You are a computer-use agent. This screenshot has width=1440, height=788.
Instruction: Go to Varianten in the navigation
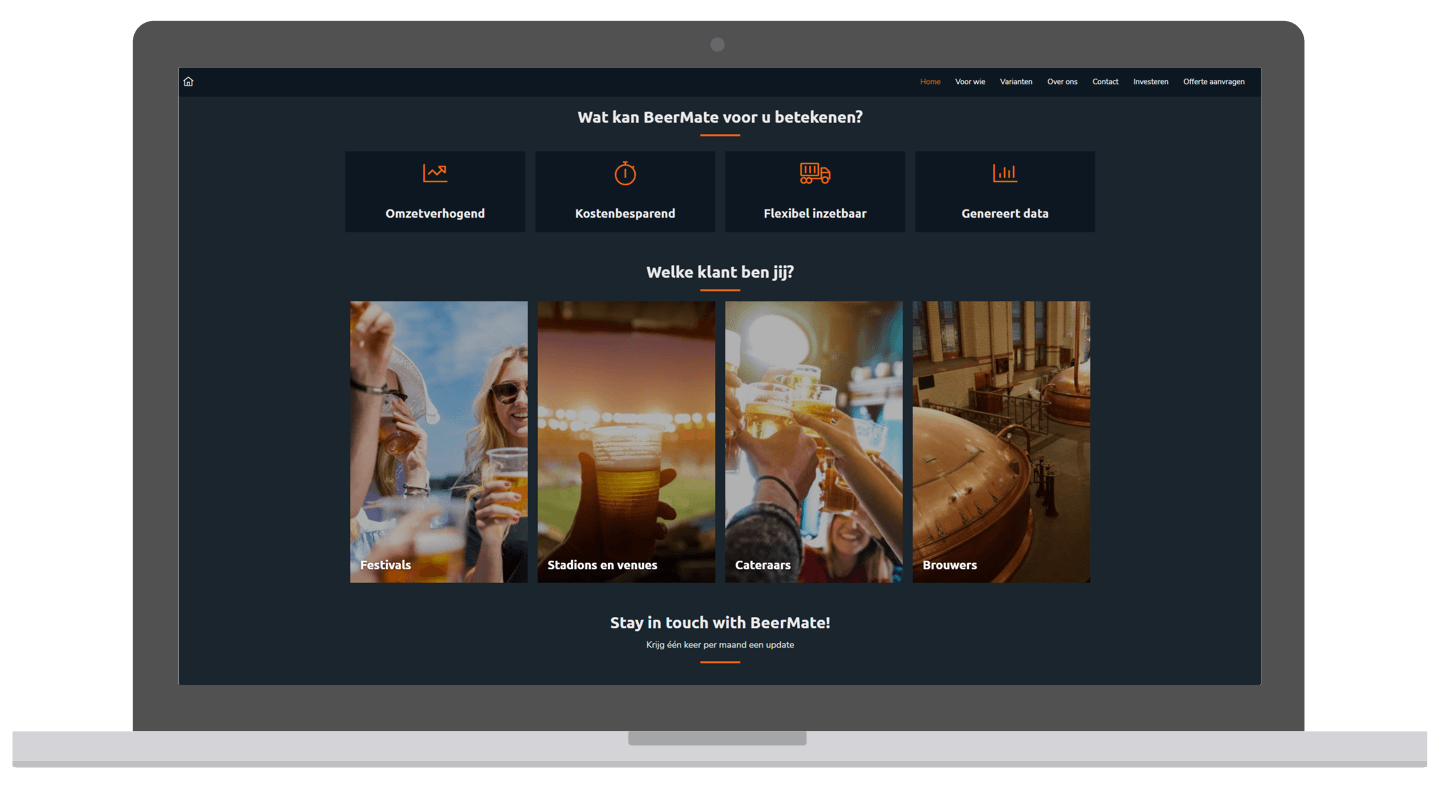click(1016, 82)
